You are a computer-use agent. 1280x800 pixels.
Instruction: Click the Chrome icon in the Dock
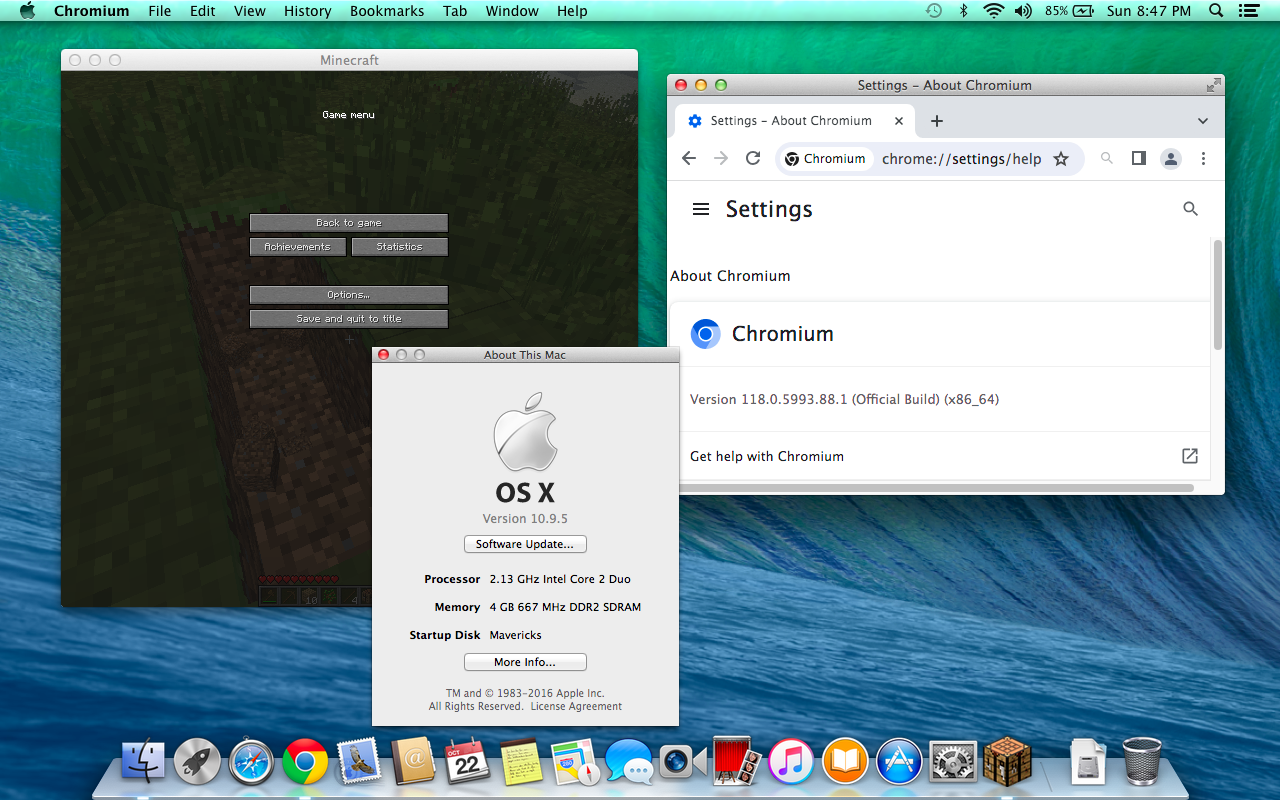(x=305, y=762)
